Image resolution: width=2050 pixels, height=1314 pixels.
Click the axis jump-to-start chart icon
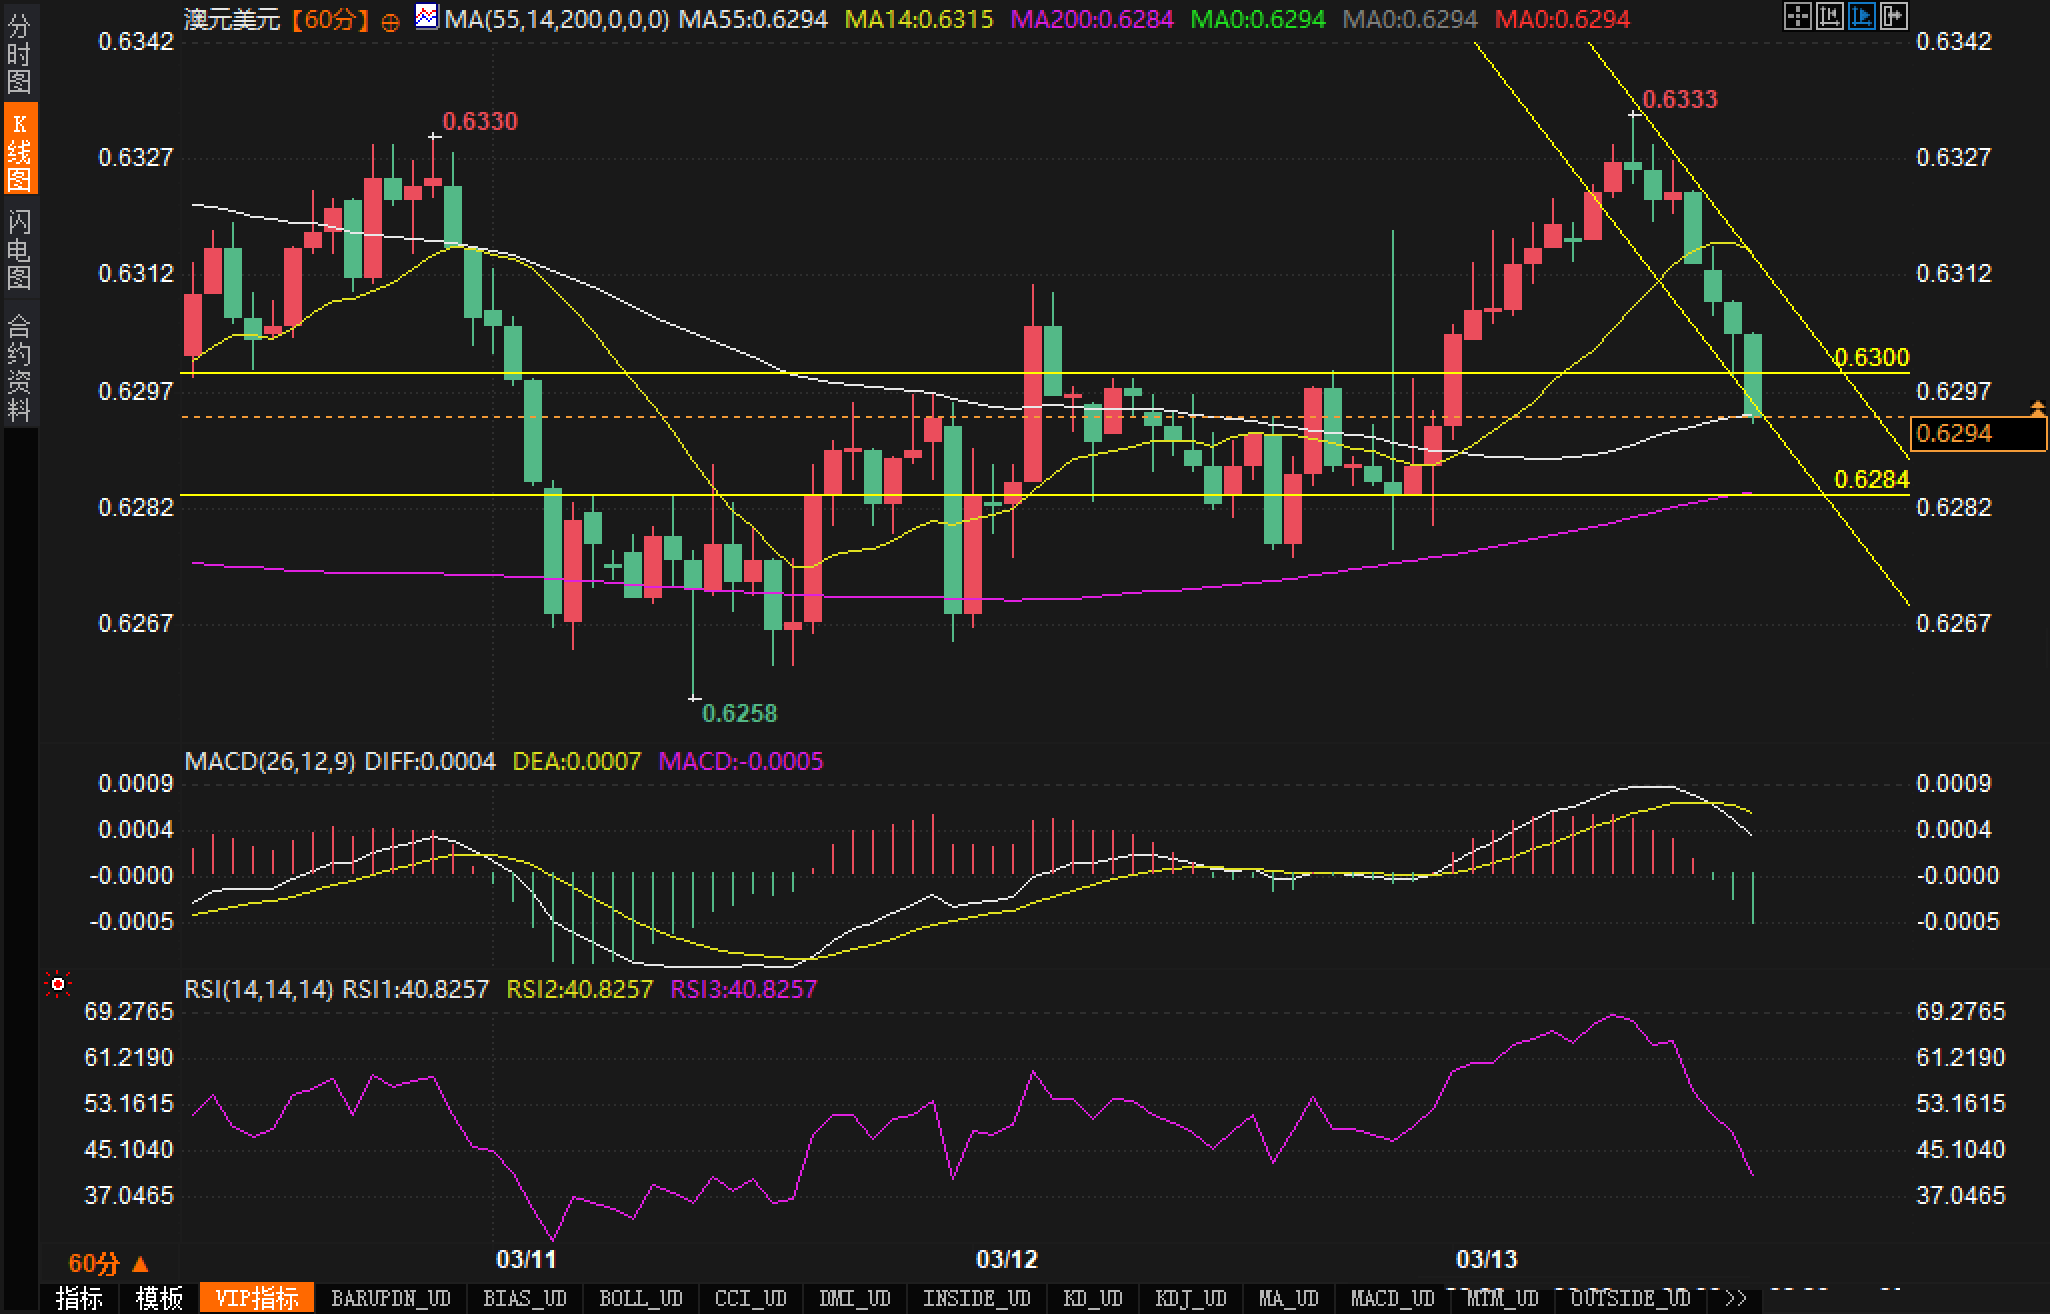pyautogui.click(x=1830, y=16)
